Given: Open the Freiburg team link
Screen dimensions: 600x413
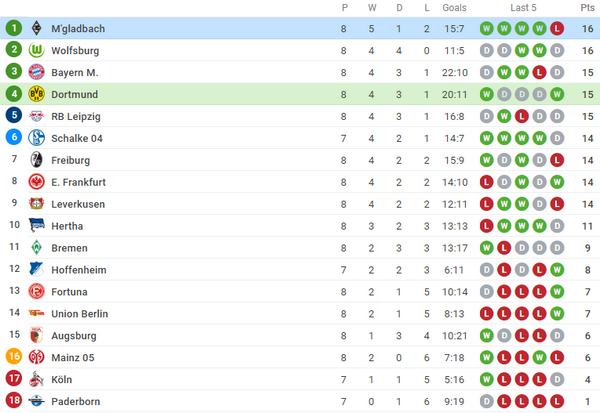Looking at the screenshot, I should [70, 160].
